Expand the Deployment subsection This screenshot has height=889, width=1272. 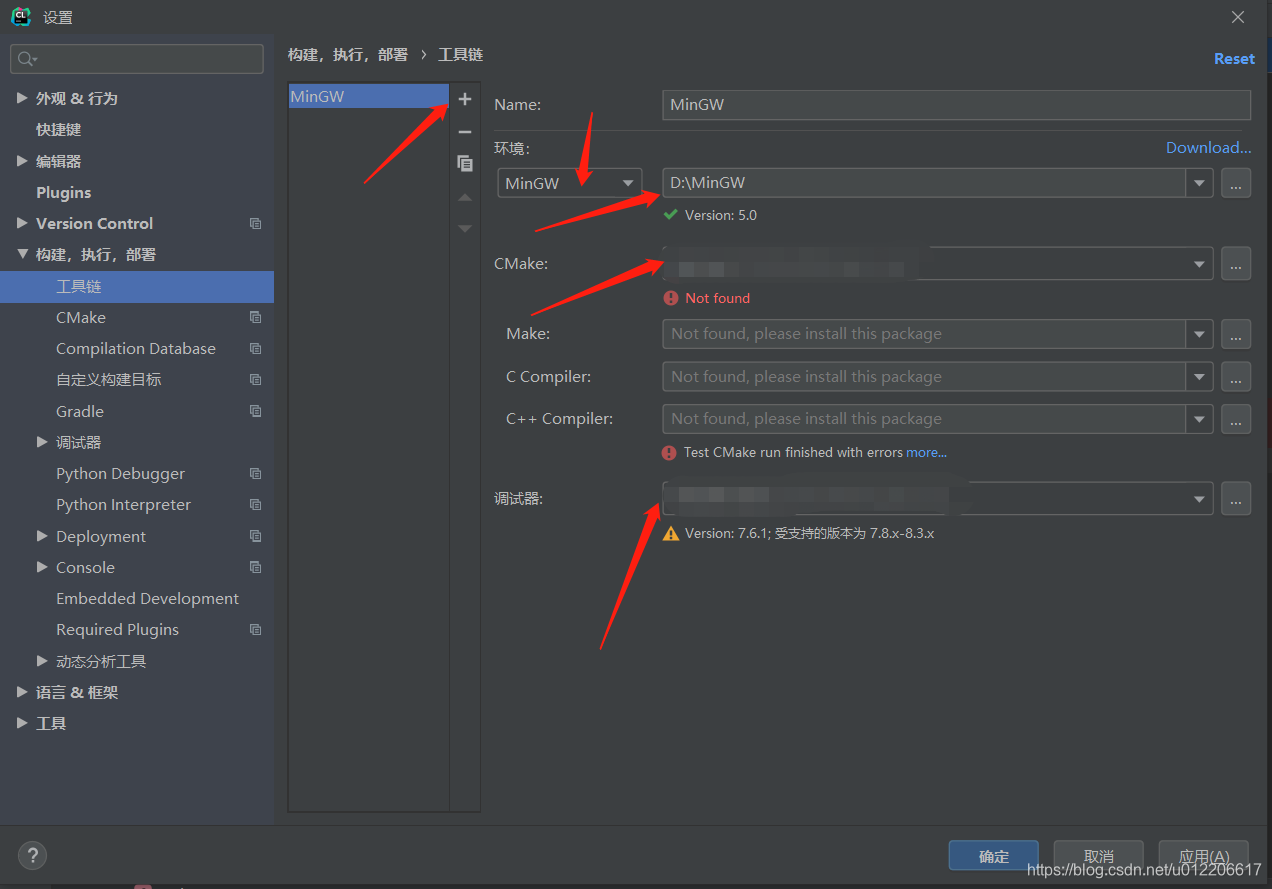pyautogui.click(x=42, y=536)
